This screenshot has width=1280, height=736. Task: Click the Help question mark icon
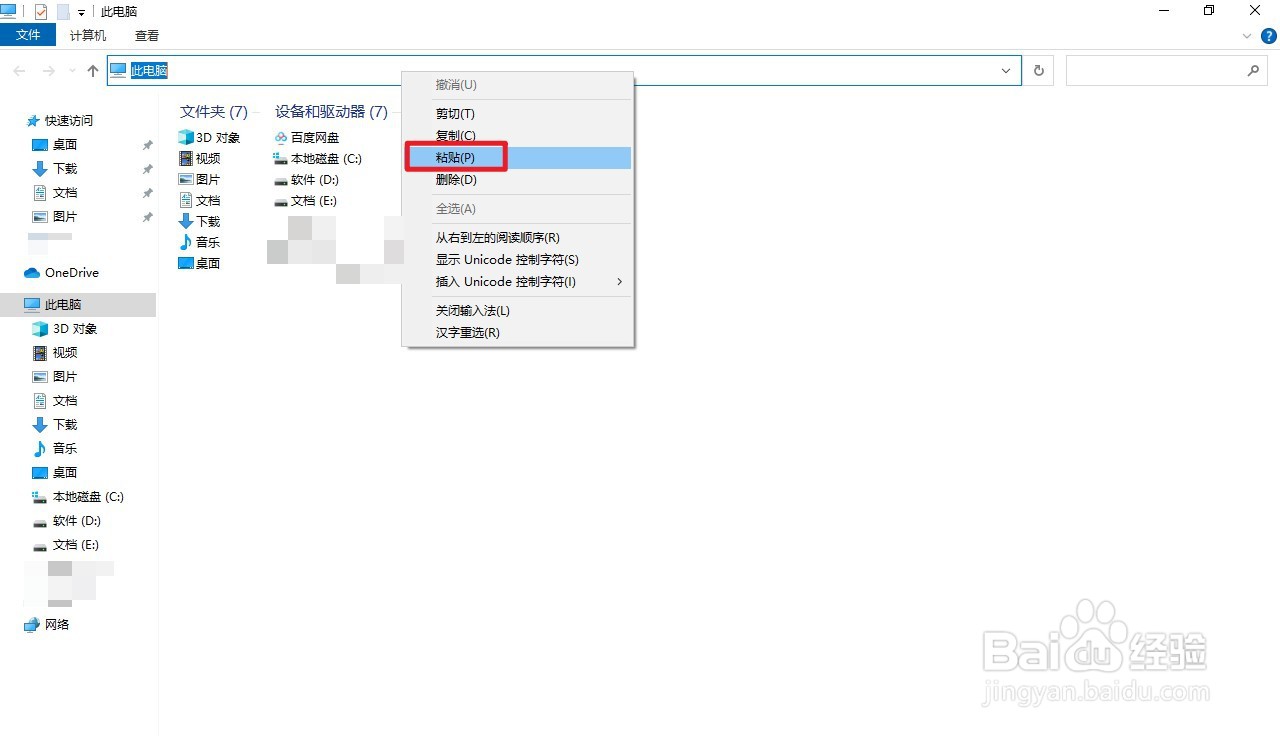1268,35
